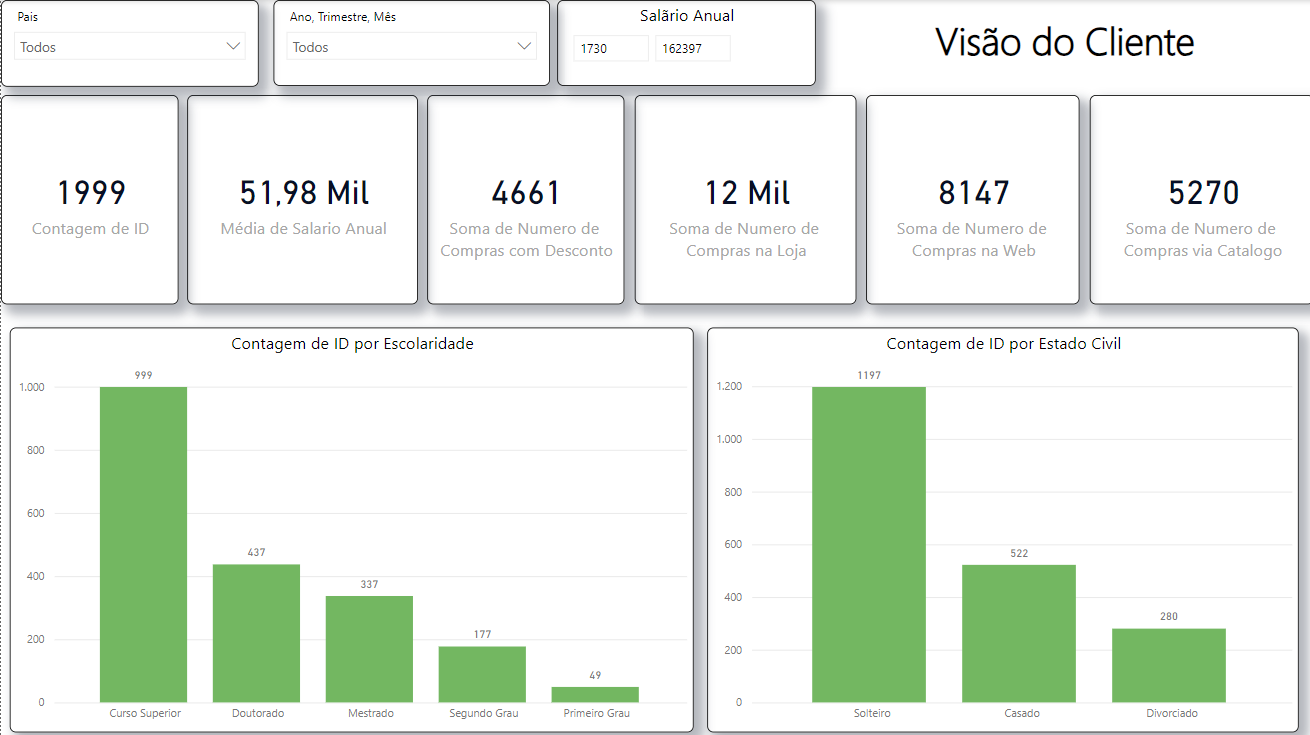Viewport: 1310px width, 735px height.
Task: Select the Soma de Compras com Desconto card
Action: coord(525,199)
